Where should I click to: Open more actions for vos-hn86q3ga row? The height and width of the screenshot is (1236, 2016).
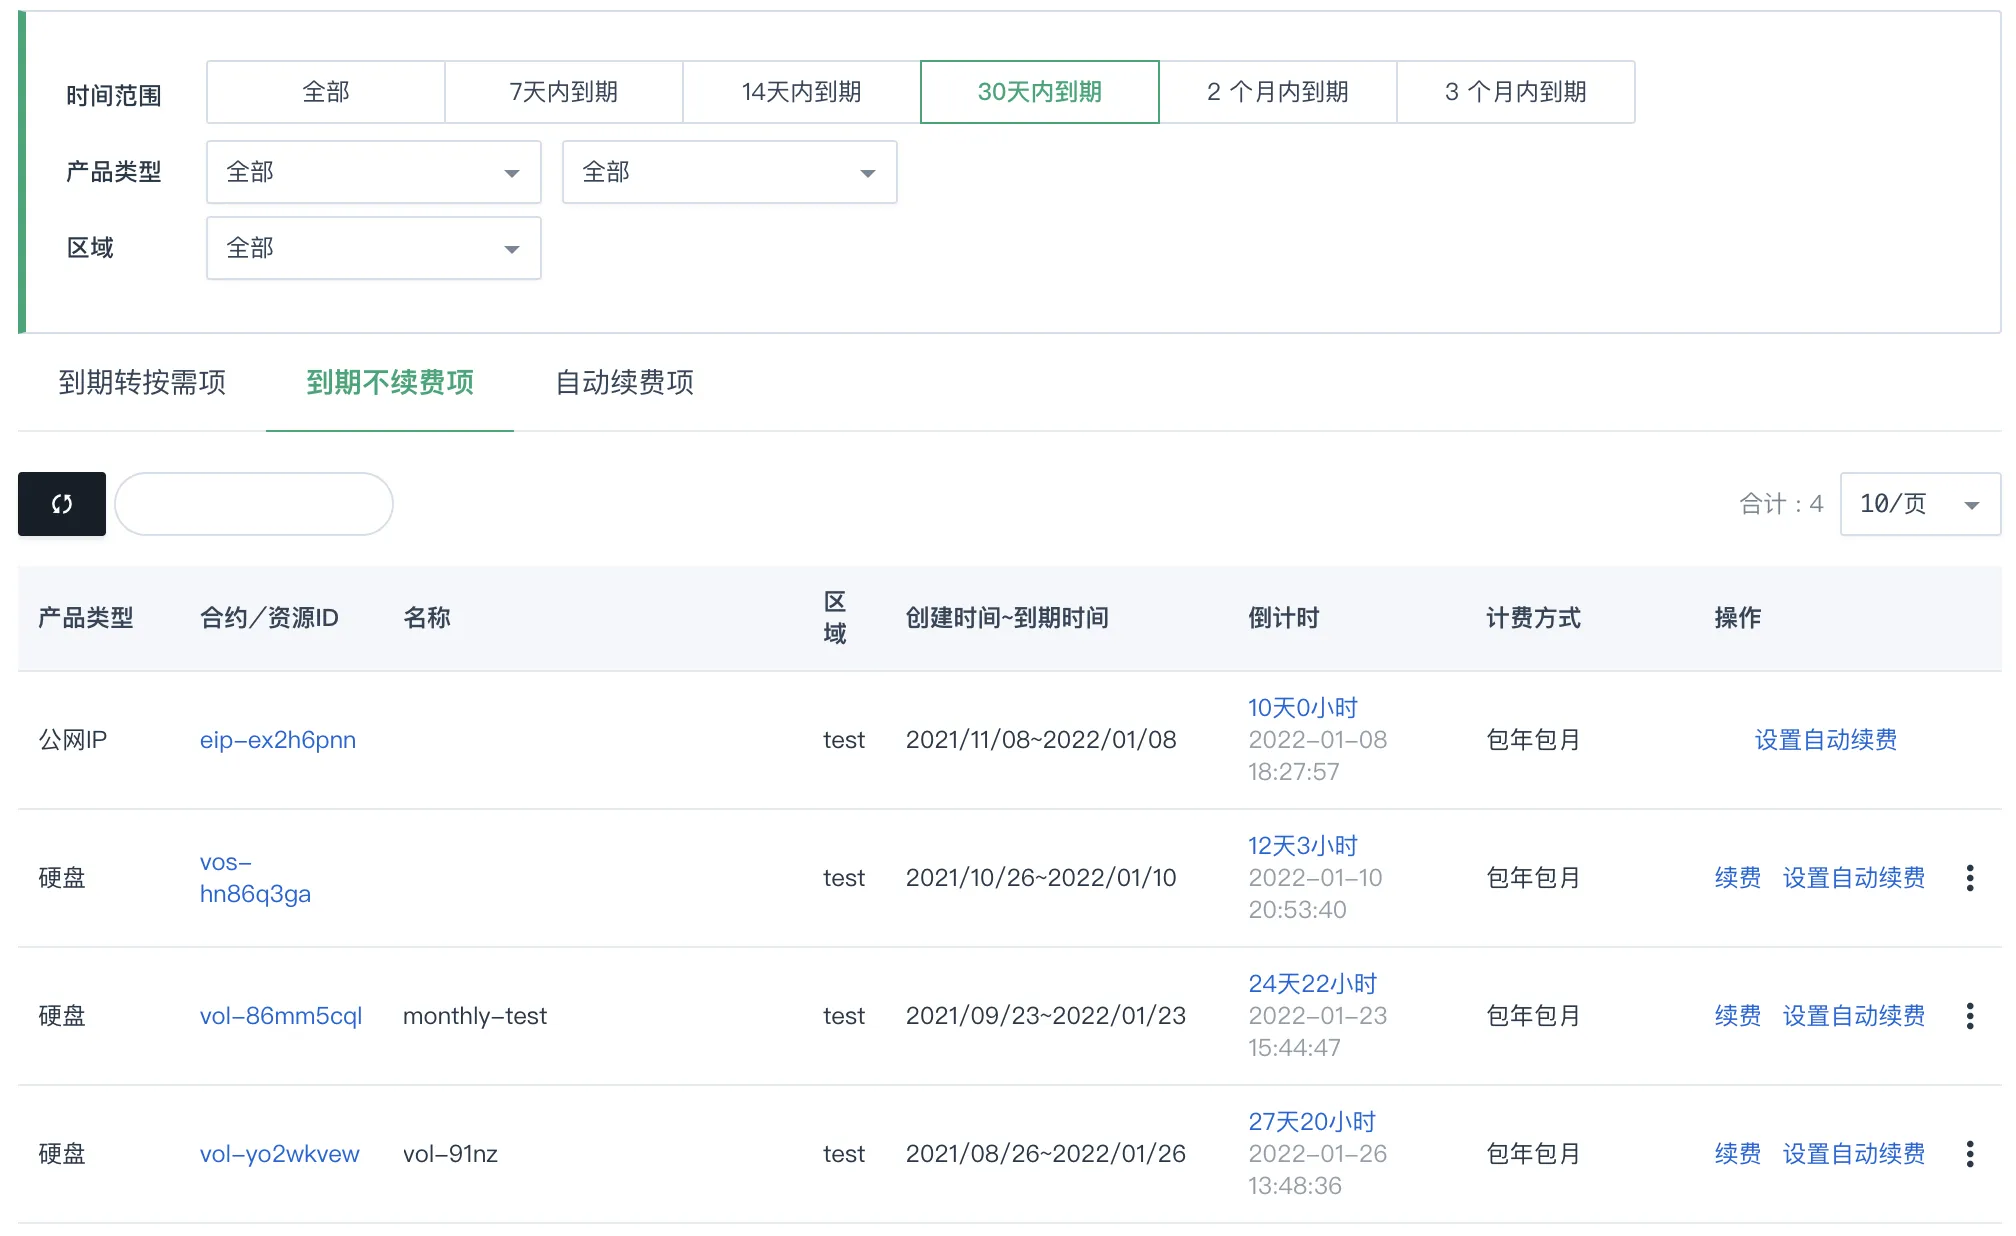1969,878
